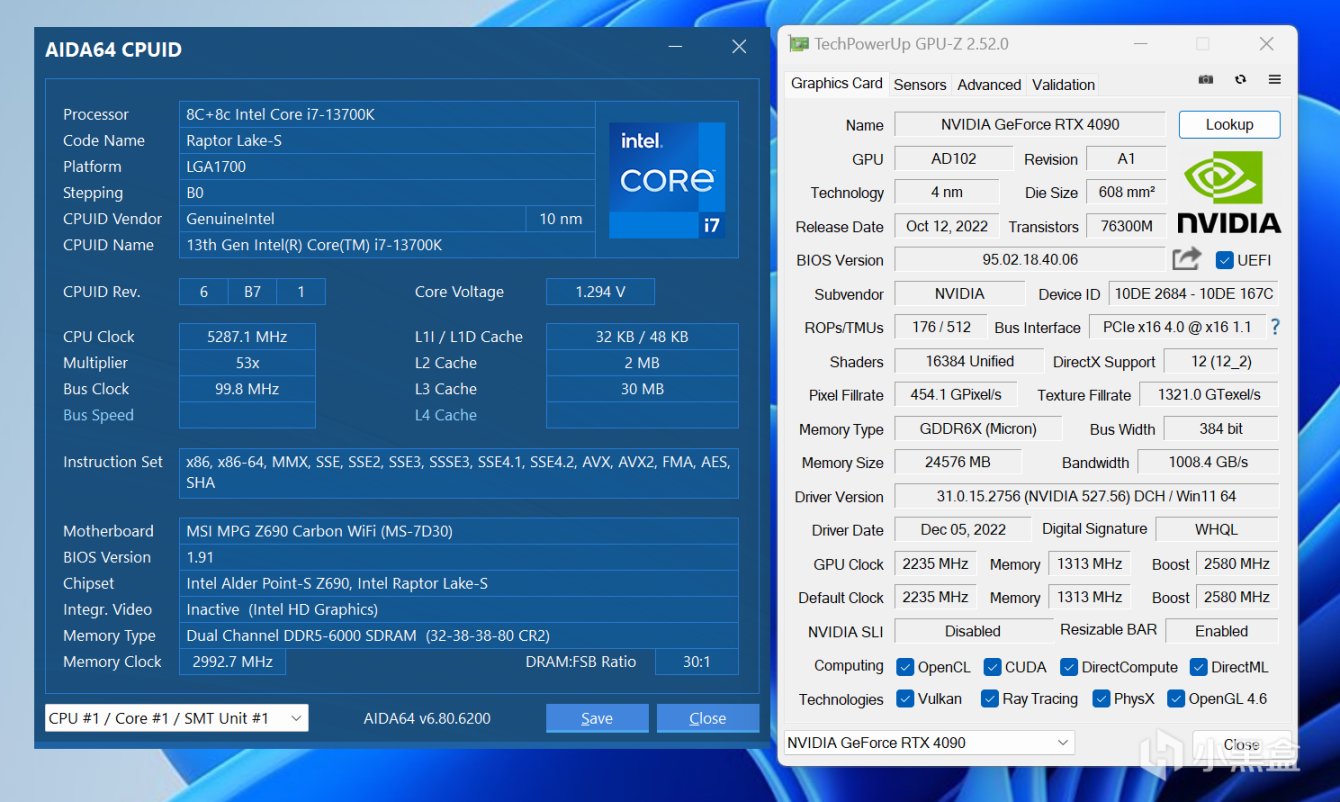
Task: Toggle the DirectML checkbox
Action: (1198, 667)
